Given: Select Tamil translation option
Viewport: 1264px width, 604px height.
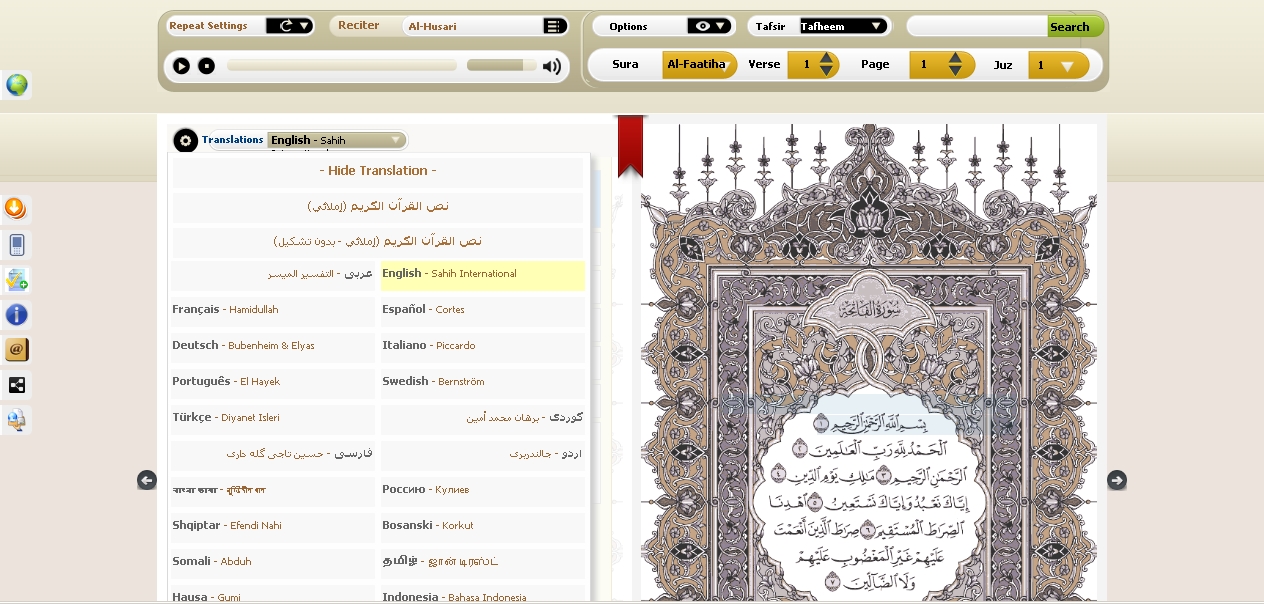Looking at the screenshot, I should [482, 562].
